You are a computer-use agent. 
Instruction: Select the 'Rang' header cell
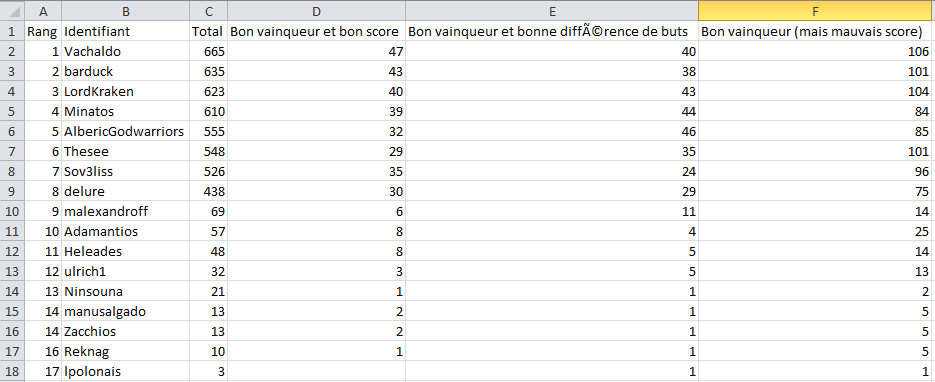point(42,31)
